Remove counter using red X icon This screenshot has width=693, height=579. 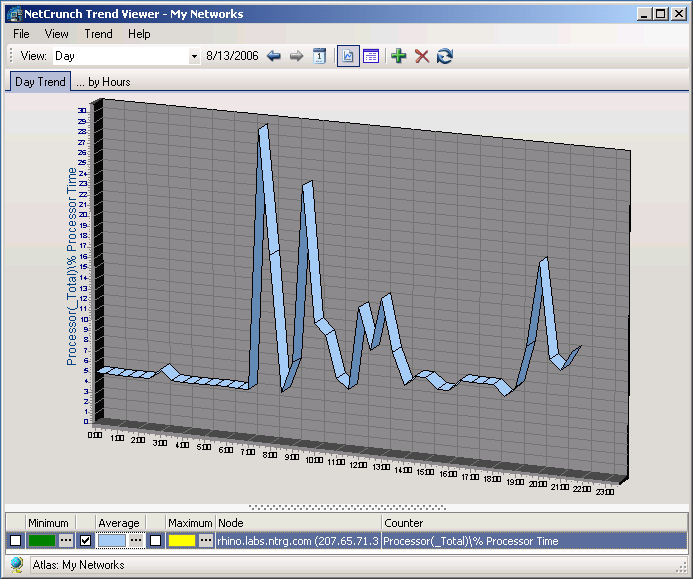pyautogui.click(x=422, y=56)
